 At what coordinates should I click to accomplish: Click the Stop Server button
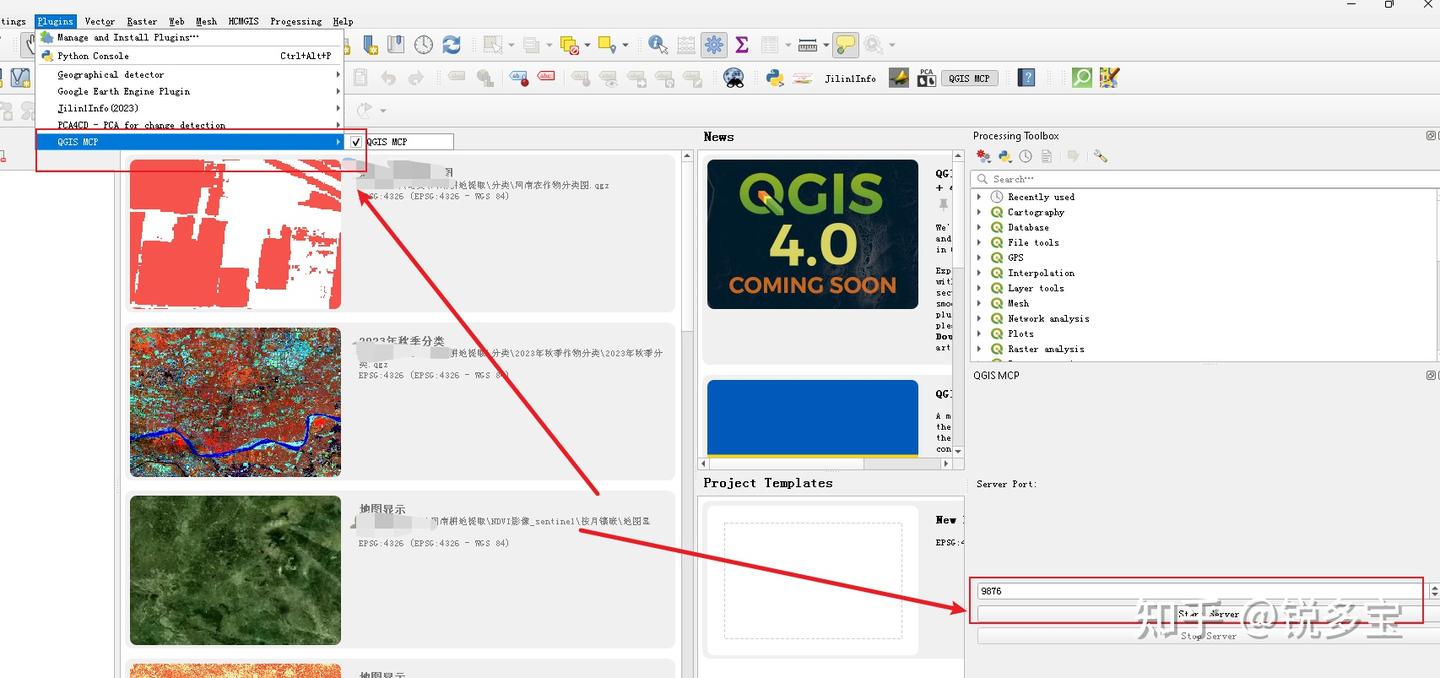[1205, 635]
